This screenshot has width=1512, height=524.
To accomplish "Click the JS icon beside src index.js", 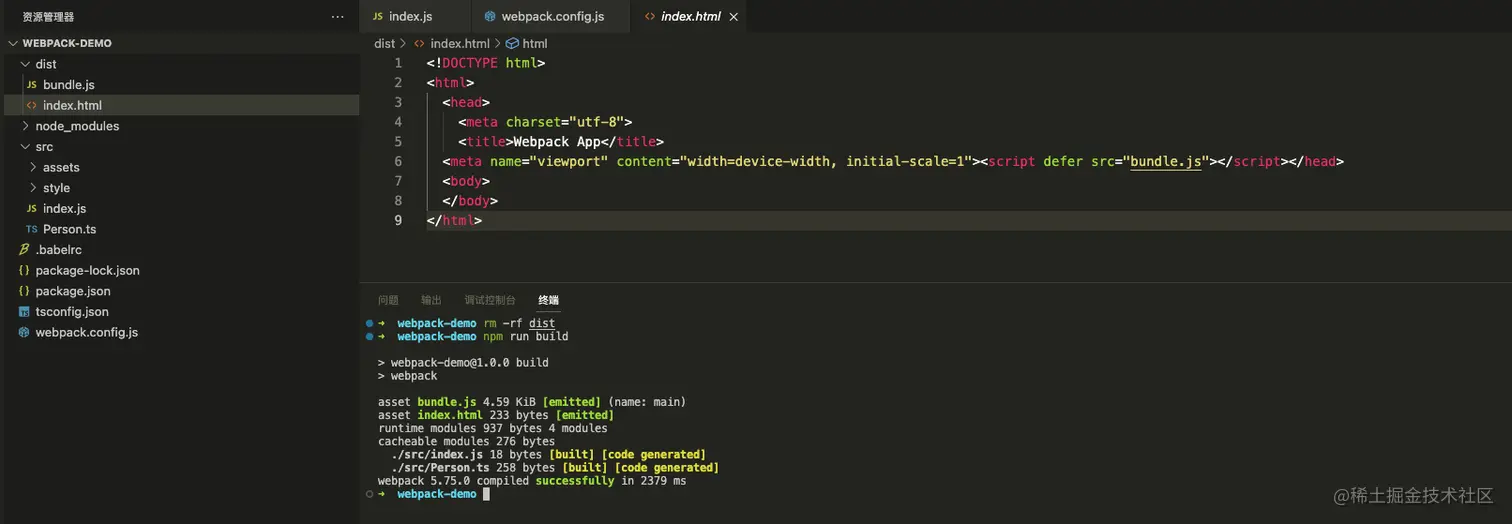I will pos(32,209).
